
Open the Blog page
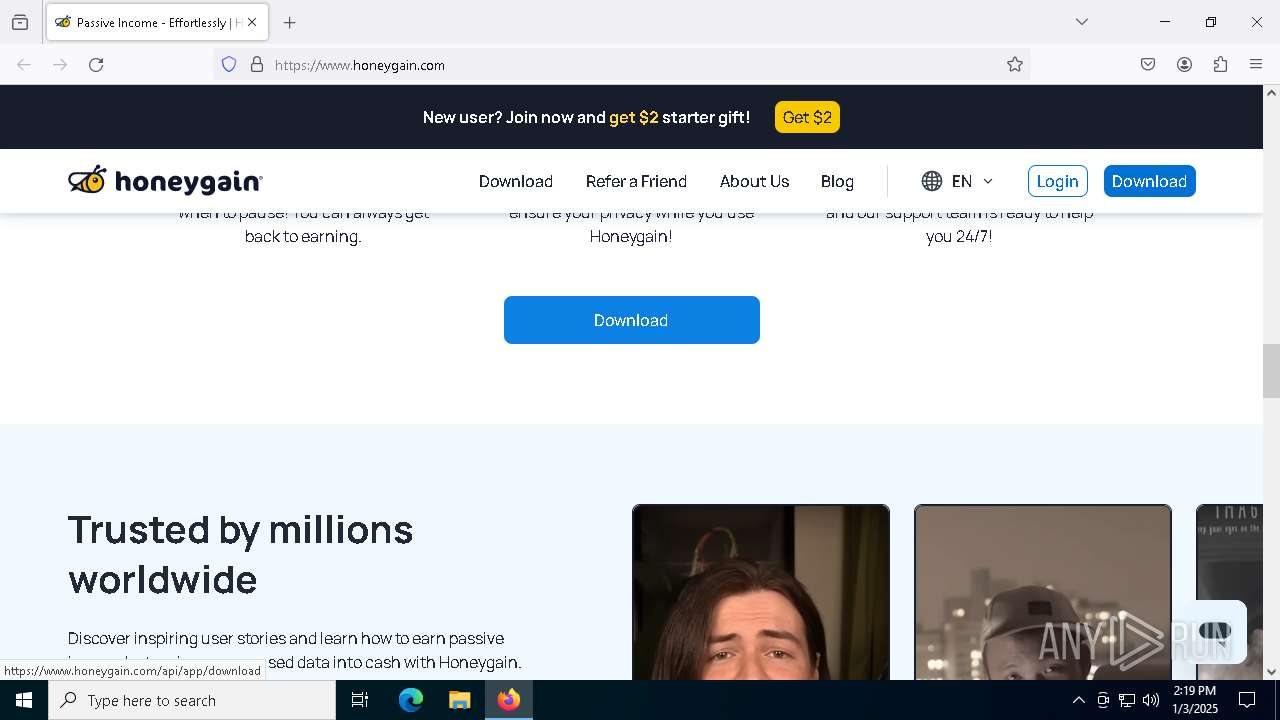pos(837,181)
